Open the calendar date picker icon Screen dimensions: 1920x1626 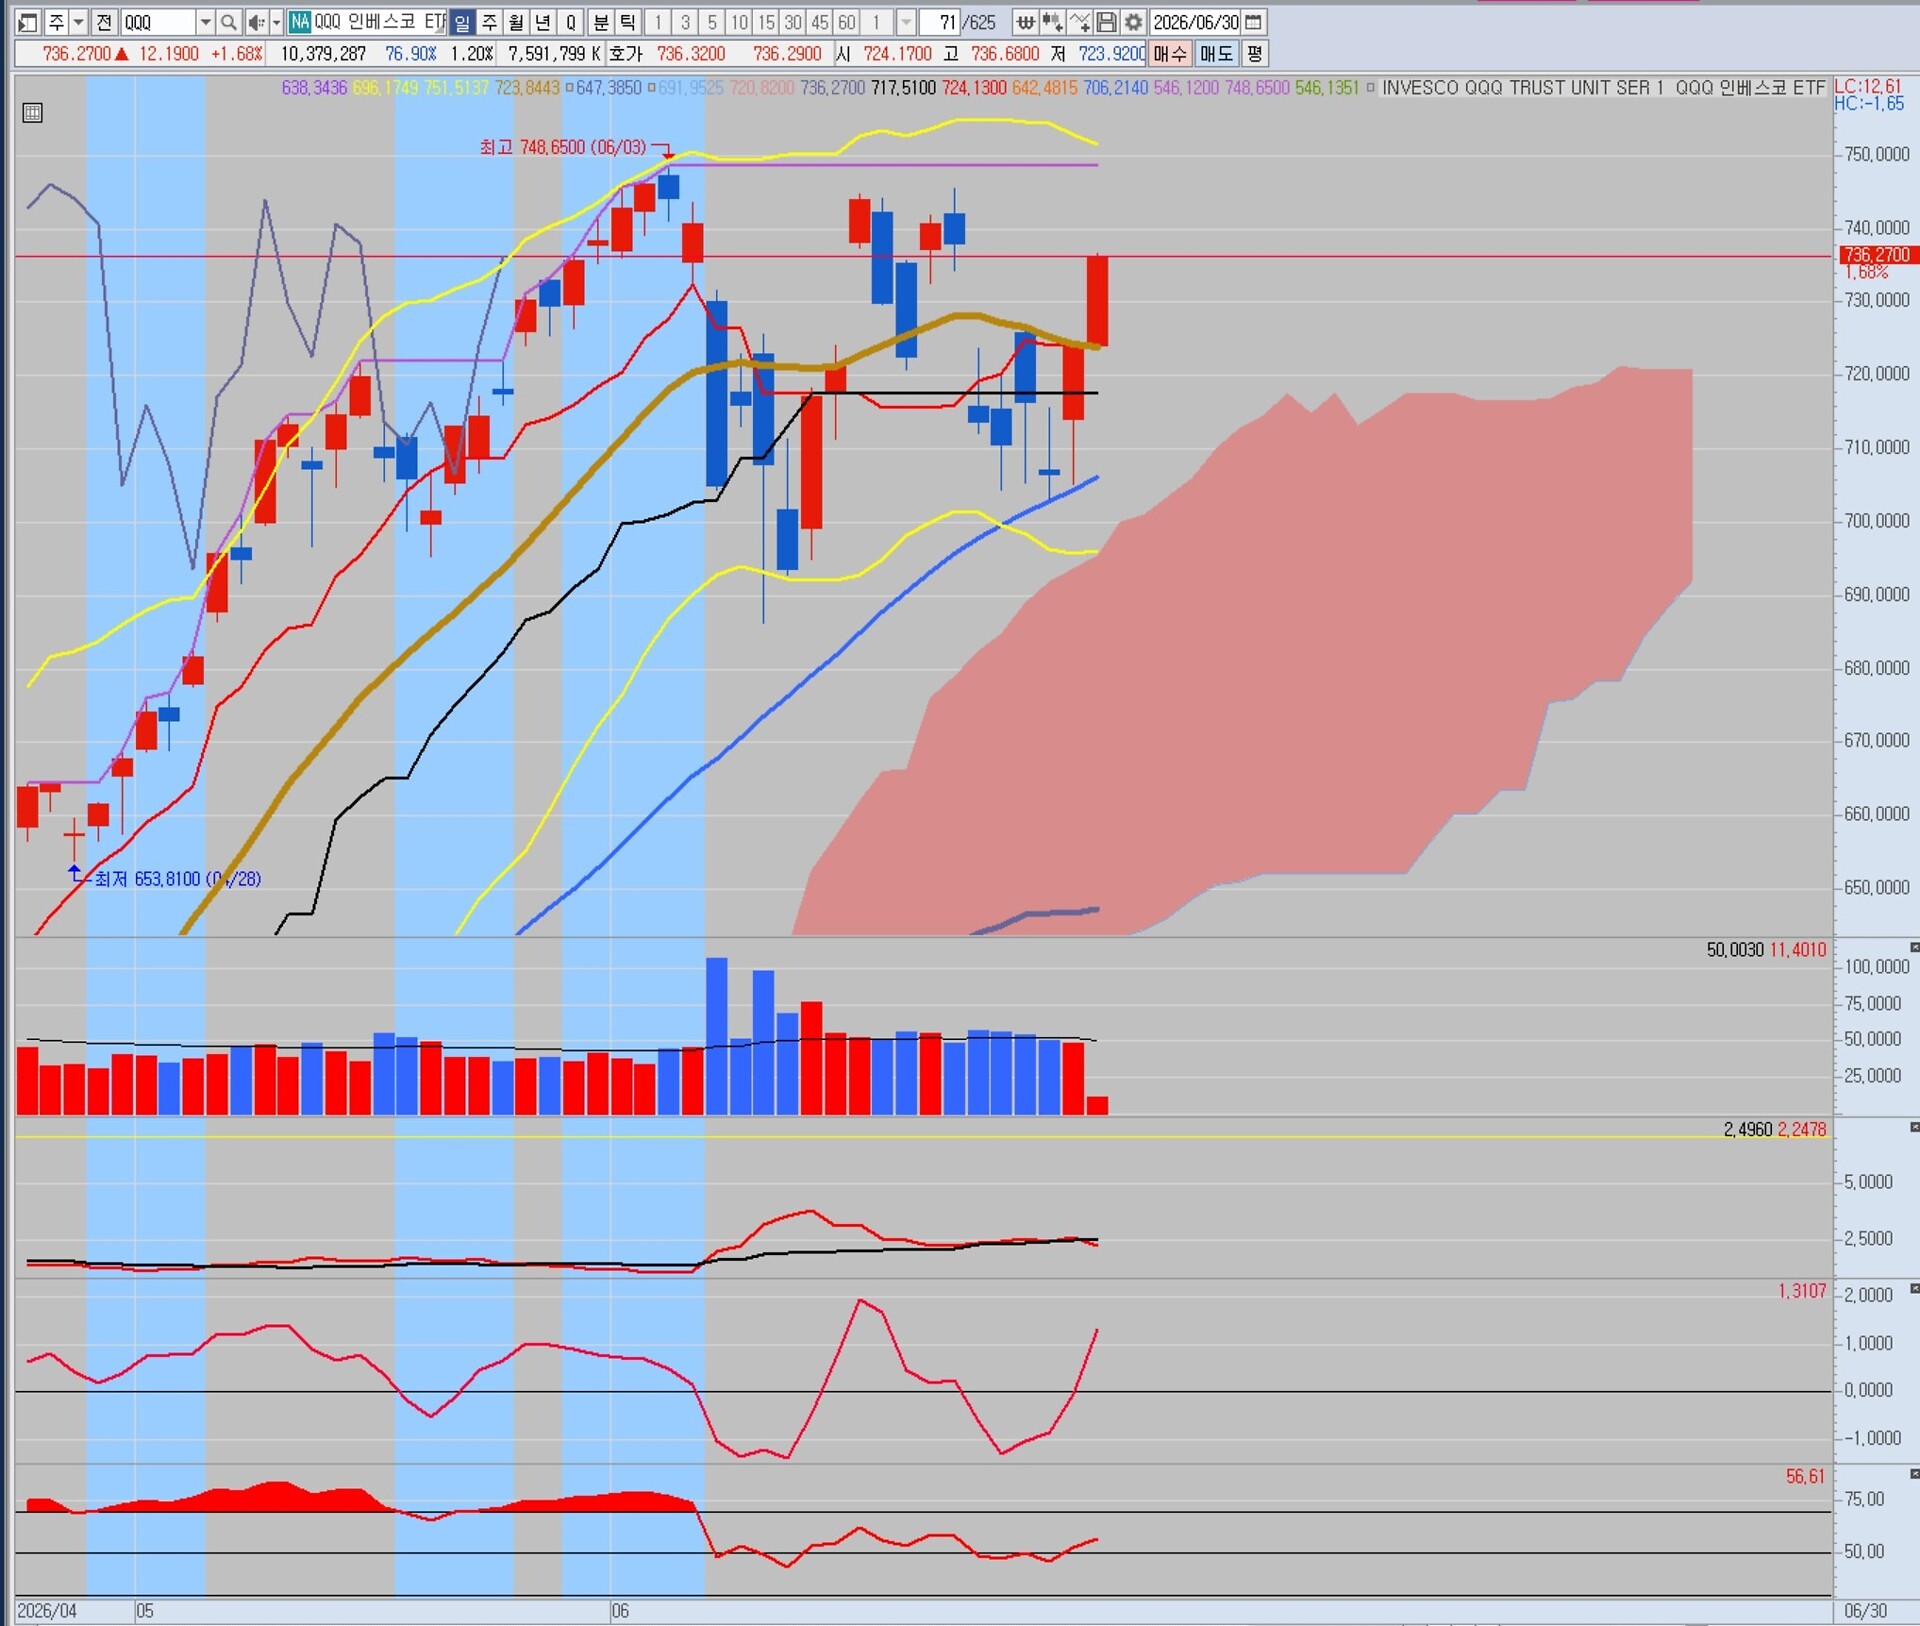point(1254,22)
